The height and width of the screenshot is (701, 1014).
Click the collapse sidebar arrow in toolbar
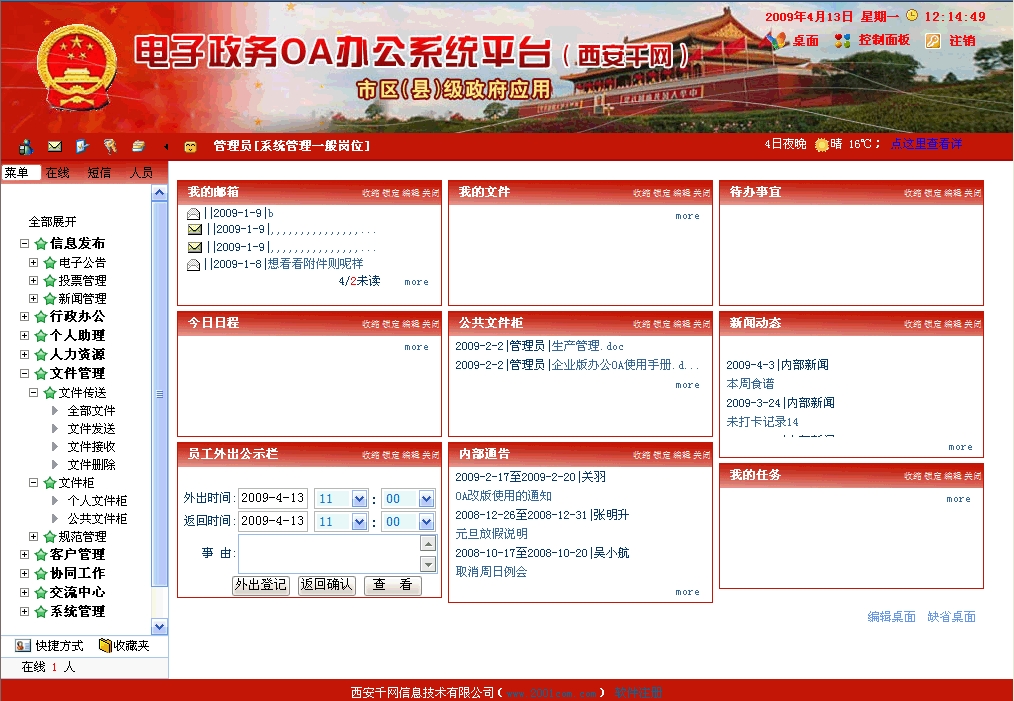tap(165, 147)
